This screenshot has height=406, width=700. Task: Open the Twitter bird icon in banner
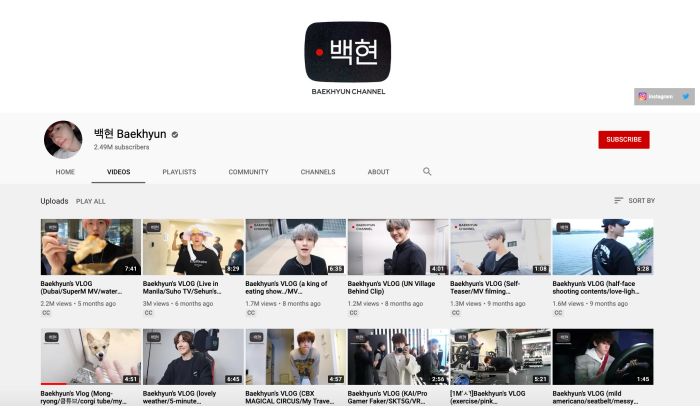(x=686, y=96)
